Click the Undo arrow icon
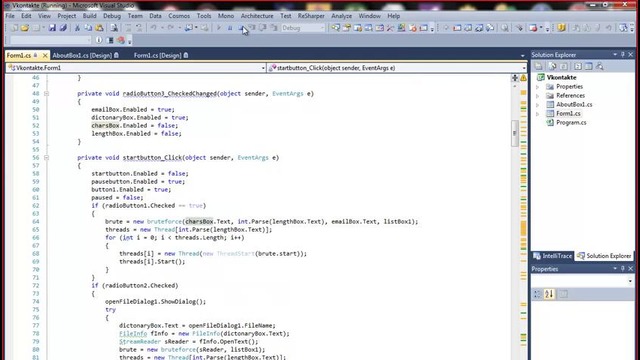 pos(153,28)
